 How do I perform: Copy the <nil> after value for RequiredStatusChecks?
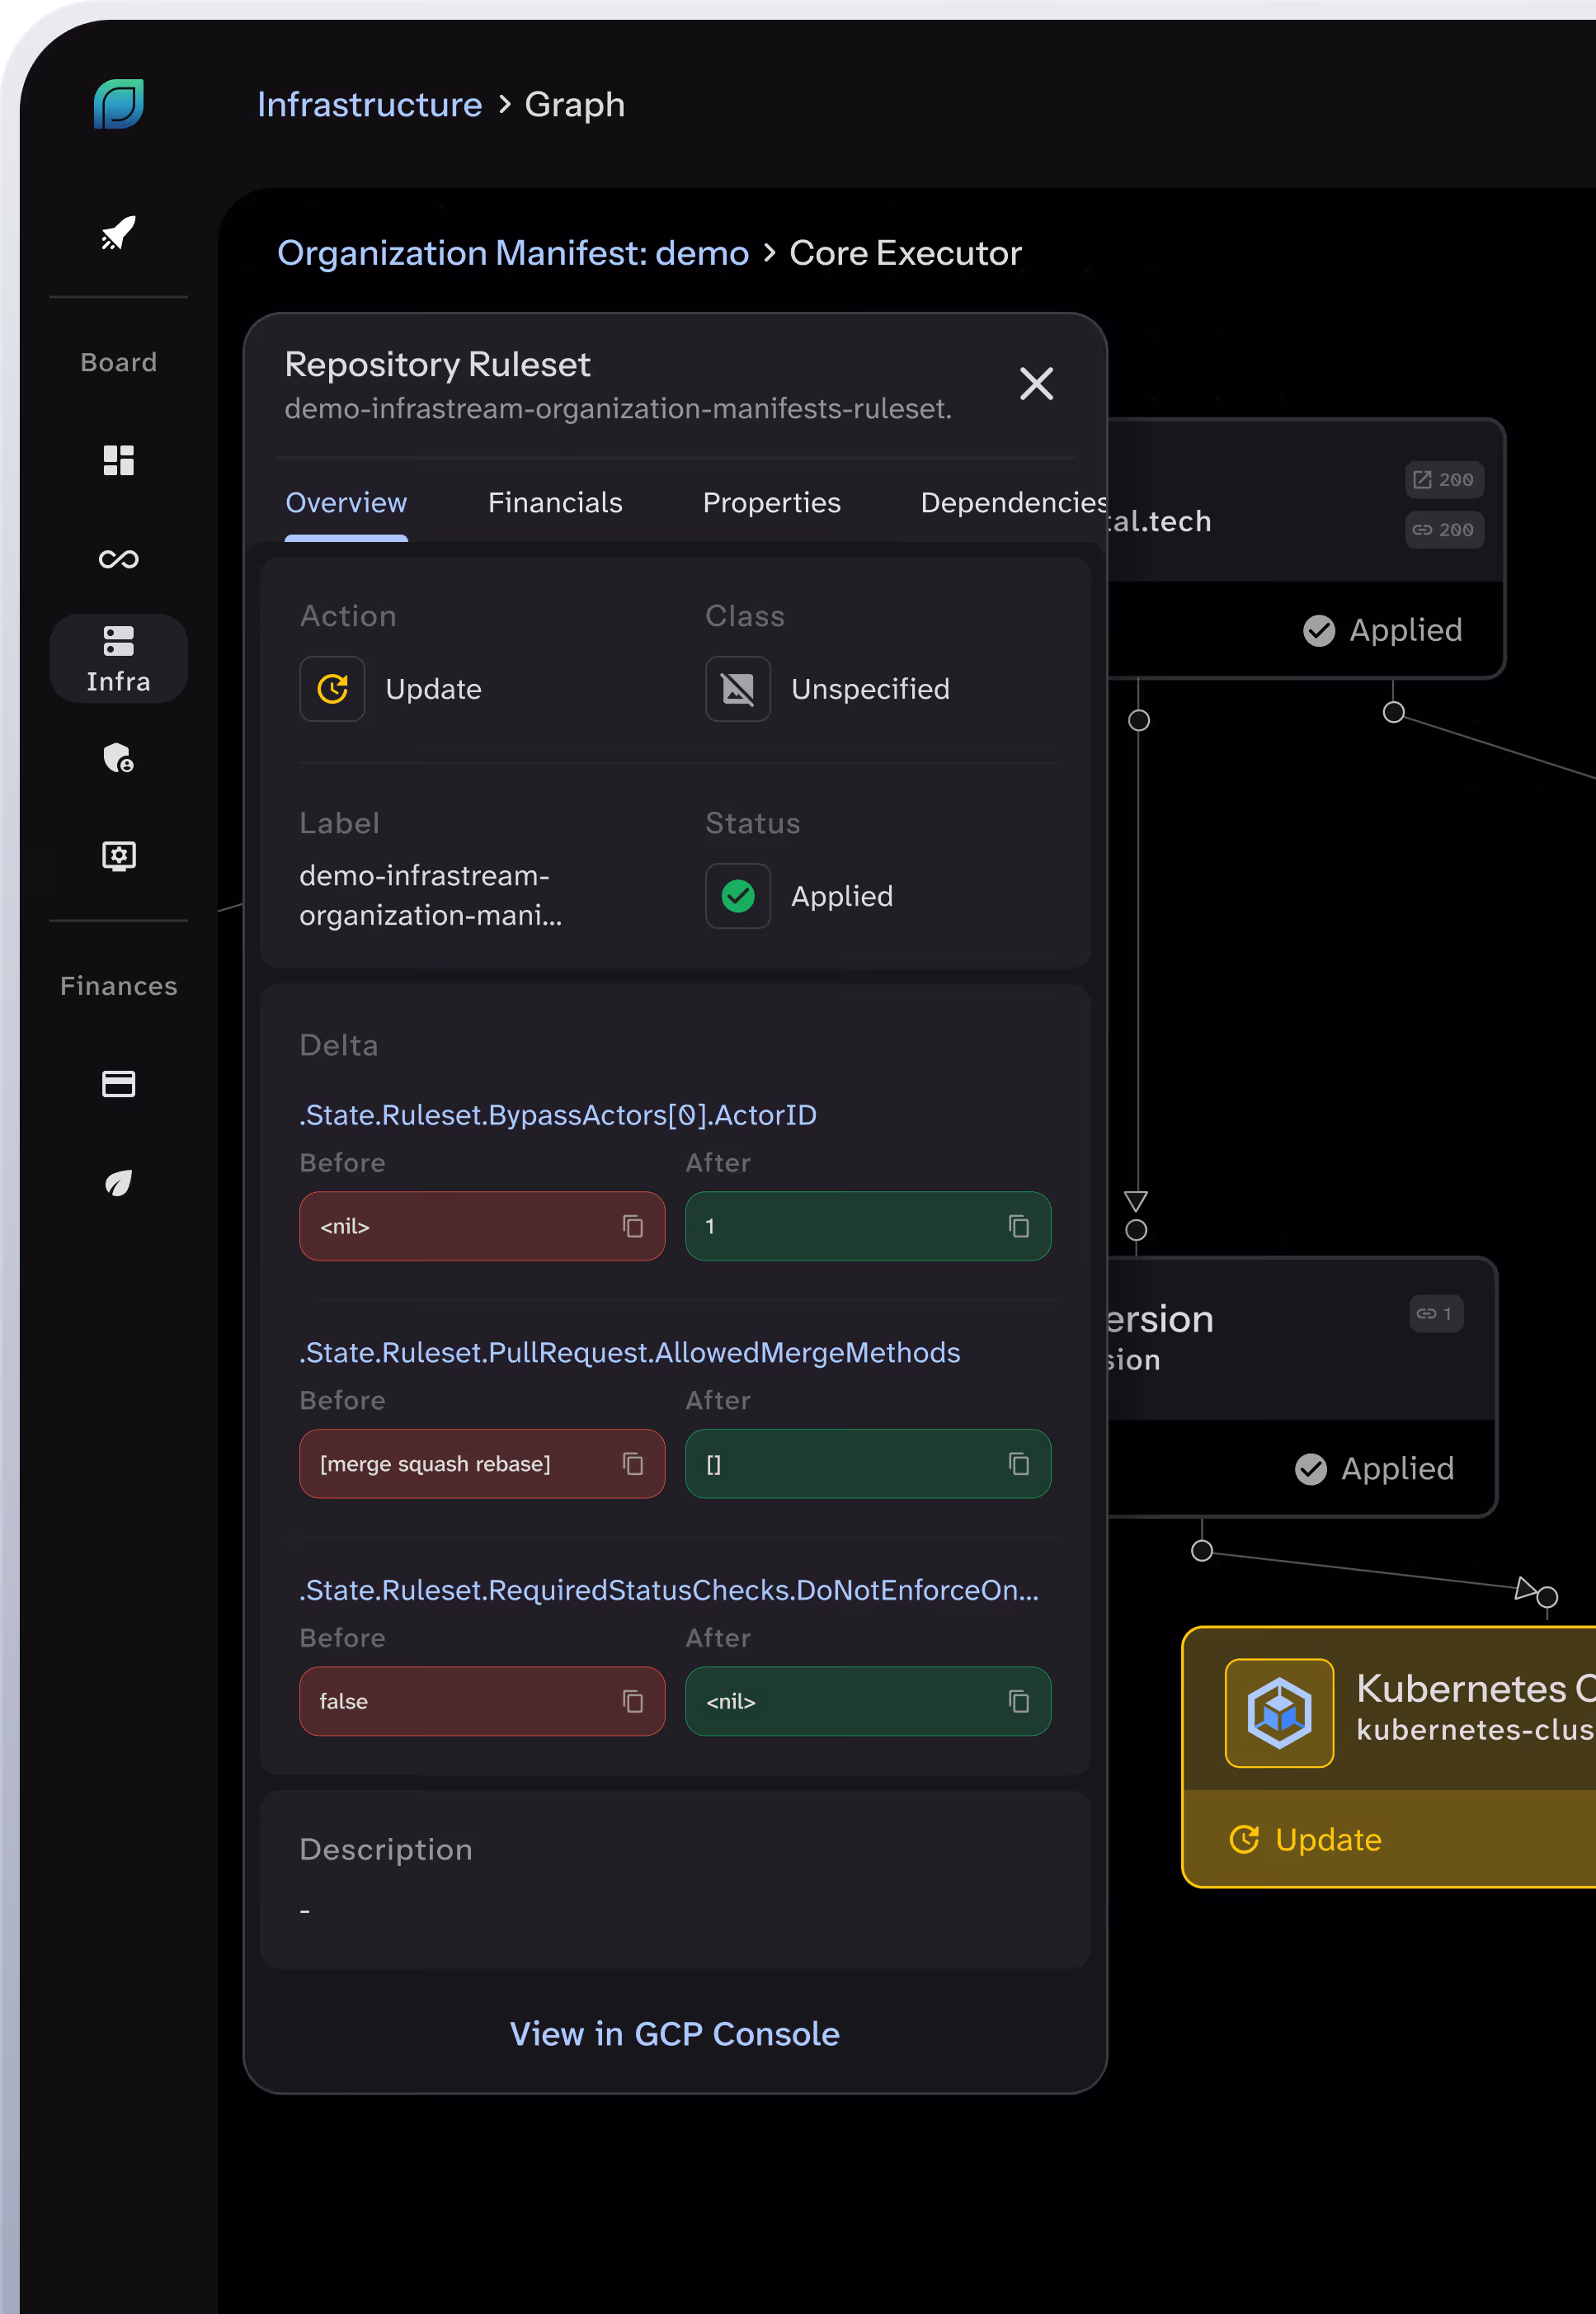click(1019, 1701)
